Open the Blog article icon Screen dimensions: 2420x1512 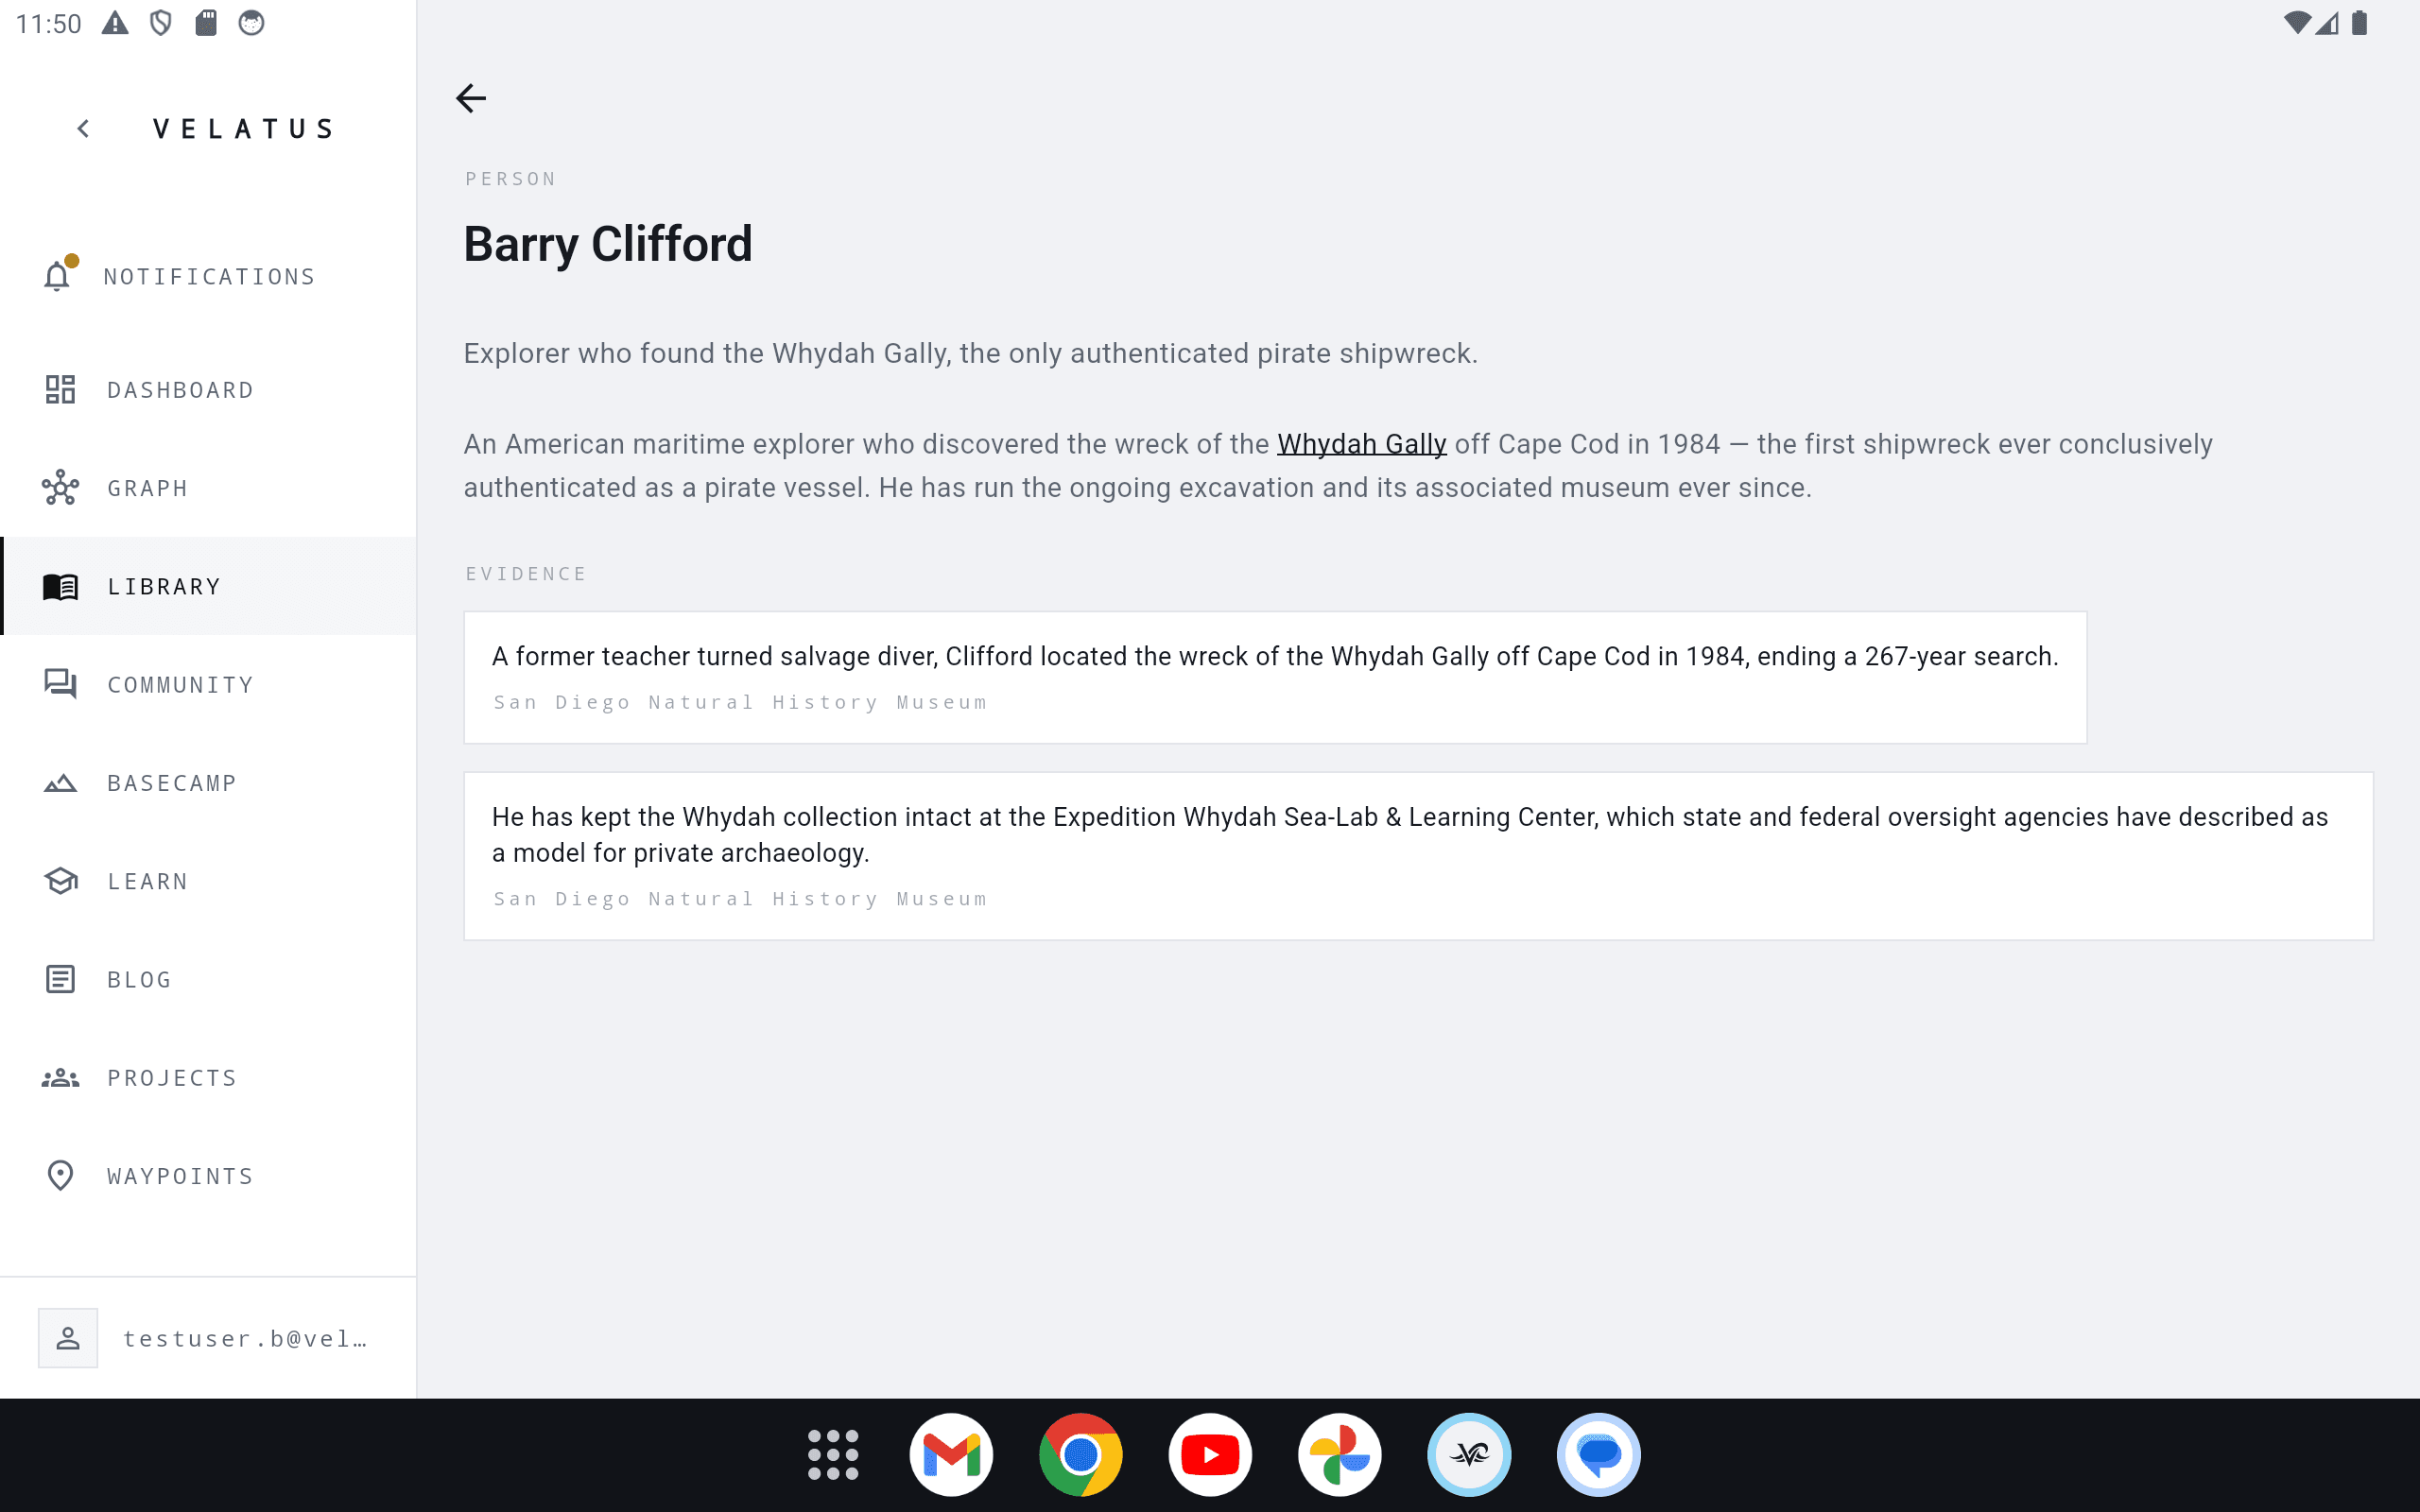60,979
